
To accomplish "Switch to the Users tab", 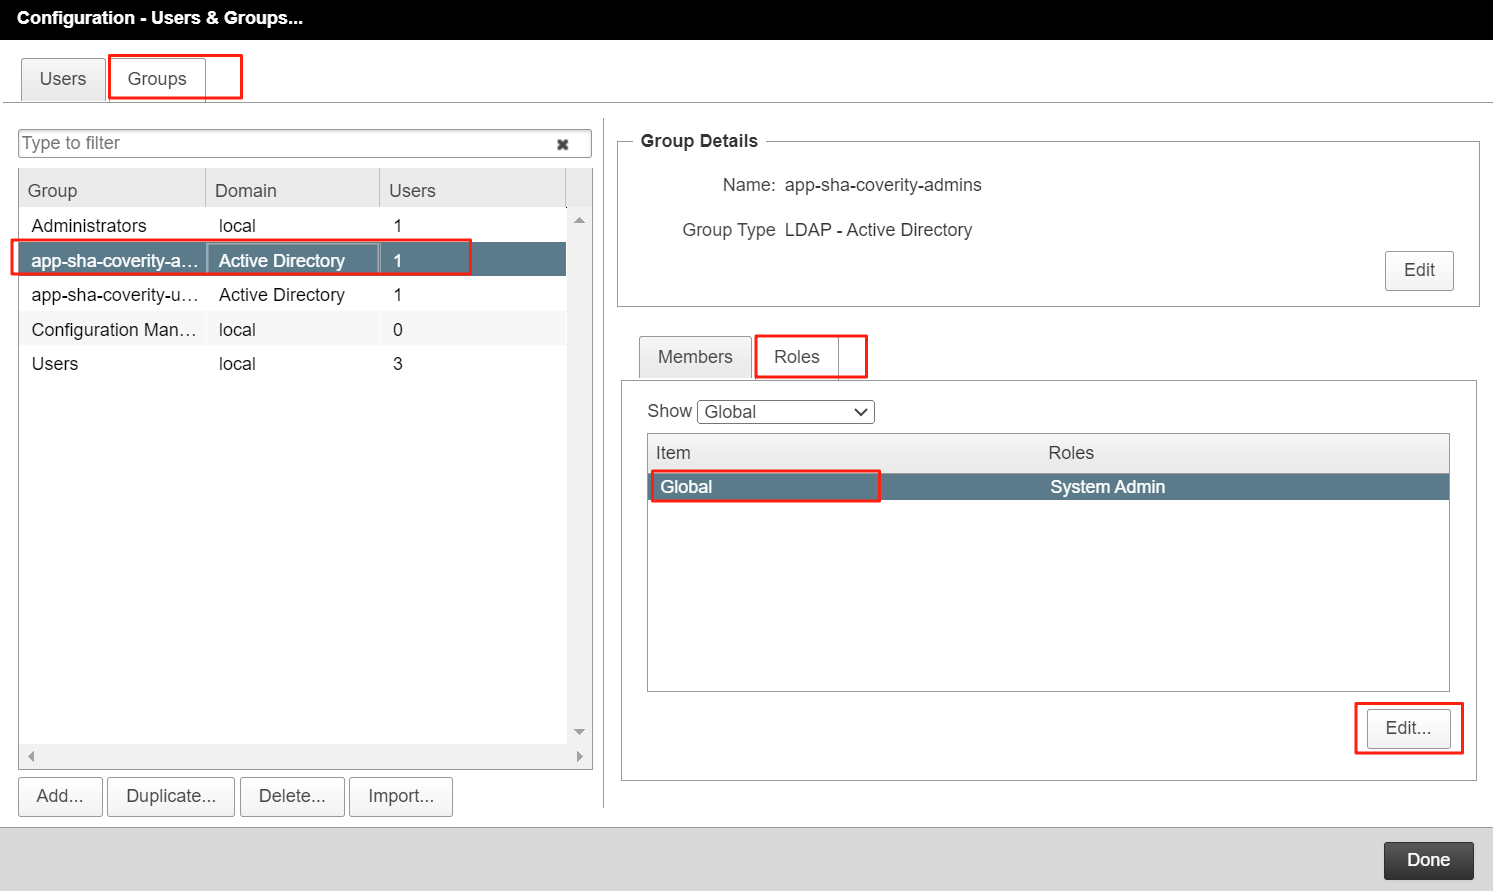I will (x=63, y=79).
